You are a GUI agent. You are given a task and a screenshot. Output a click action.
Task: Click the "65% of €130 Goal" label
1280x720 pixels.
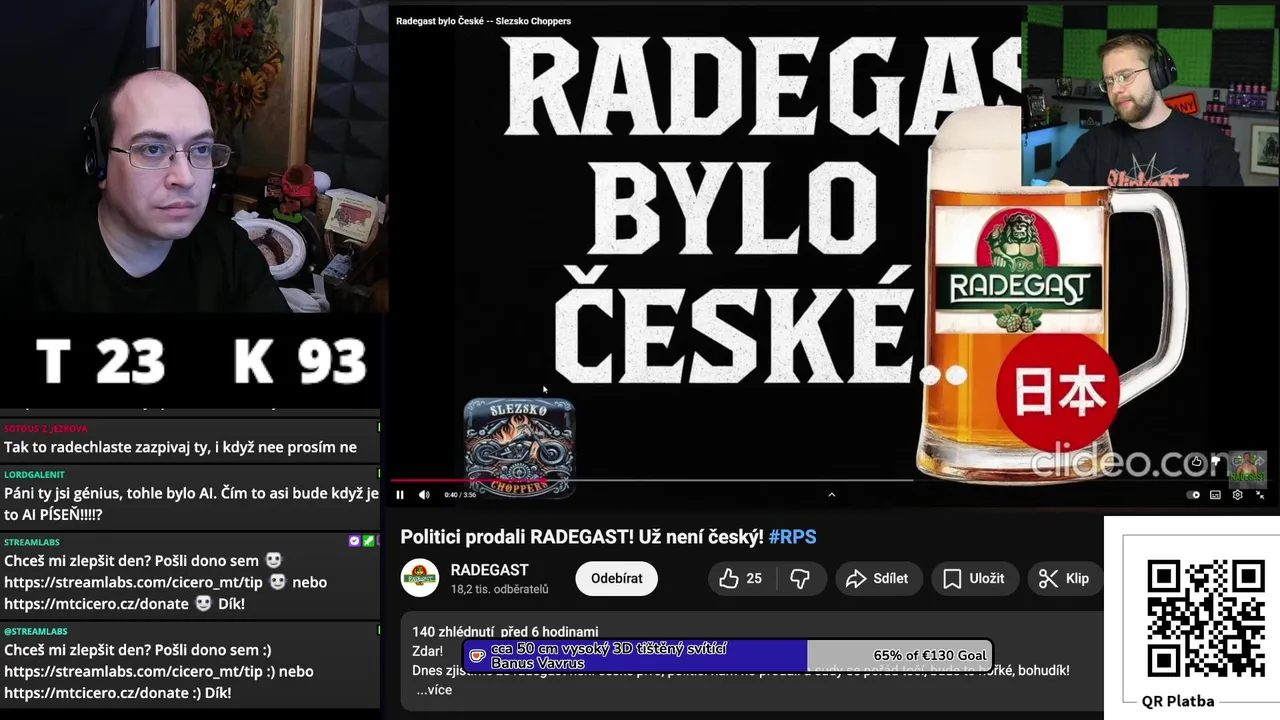[x=930, y=656]
